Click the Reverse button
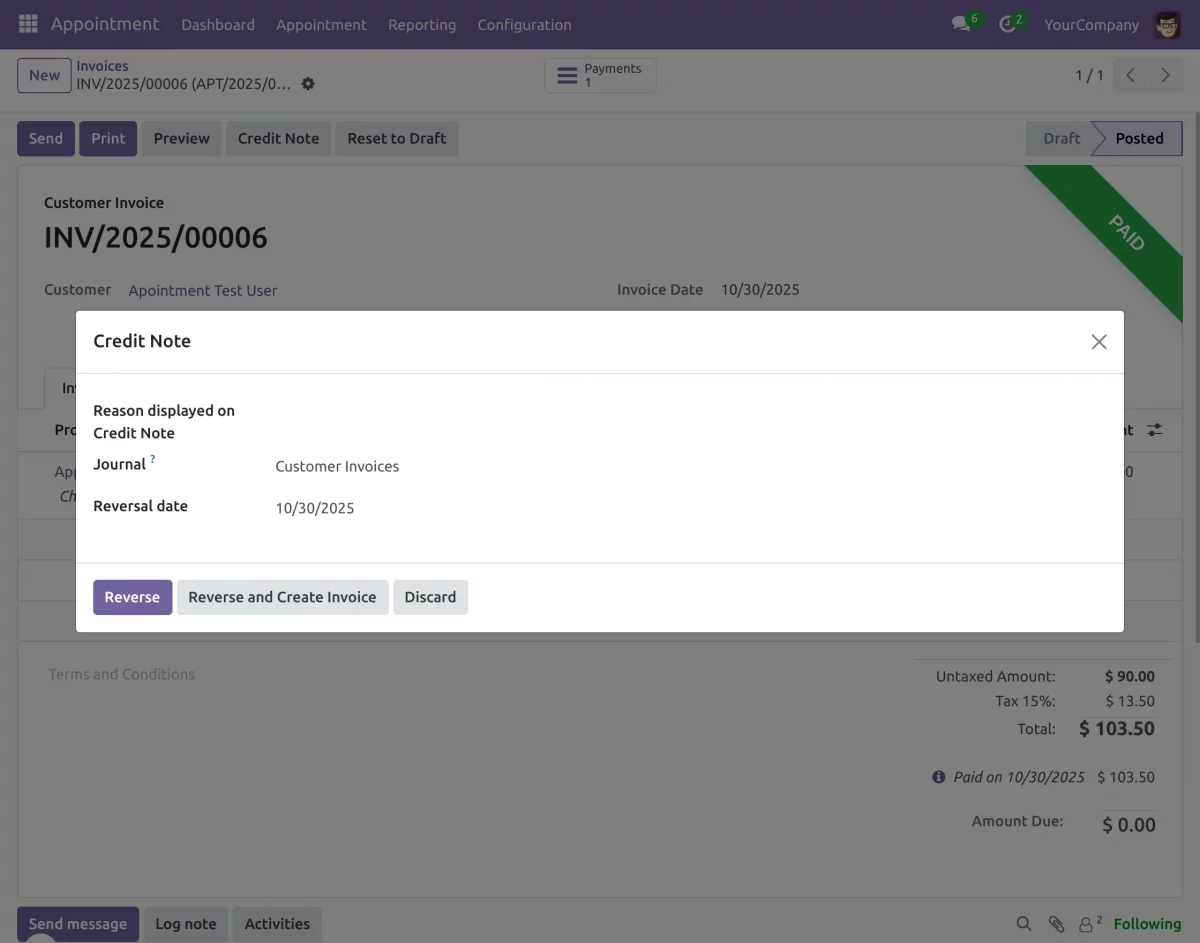Viewport: 1200px width, 943px height. 133,597
